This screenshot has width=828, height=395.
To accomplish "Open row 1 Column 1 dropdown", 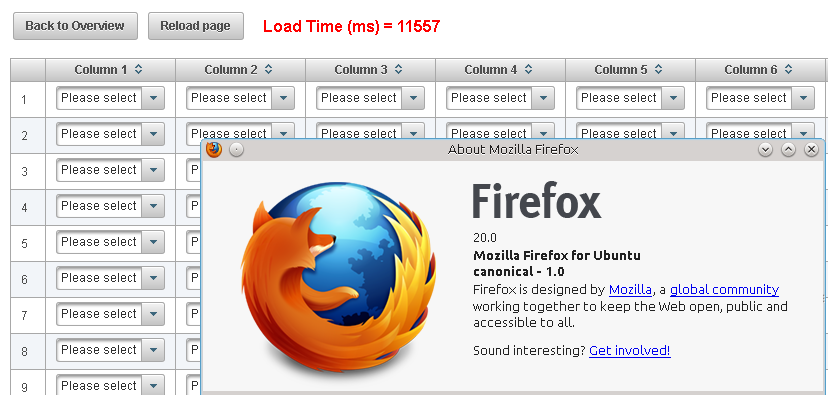I will pos(110,98).
